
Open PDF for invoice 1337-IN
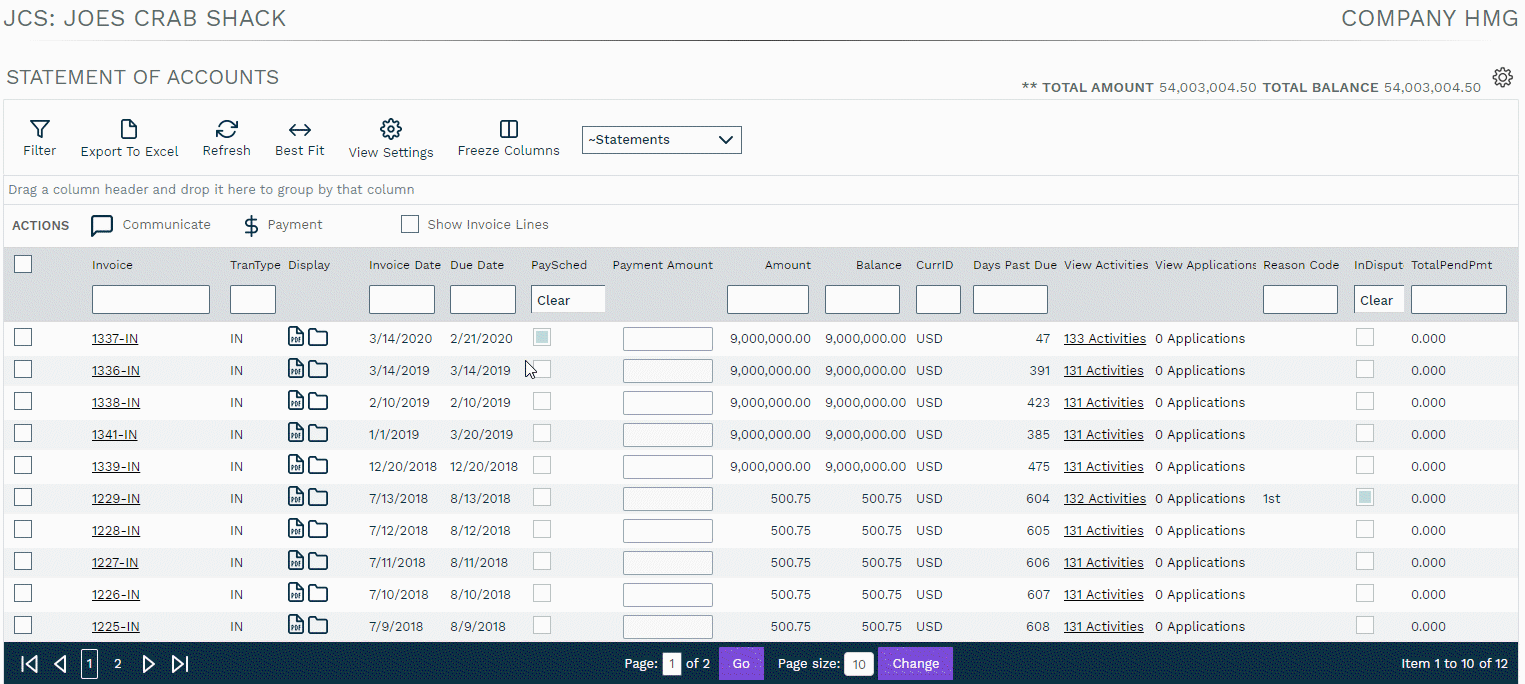296,338
